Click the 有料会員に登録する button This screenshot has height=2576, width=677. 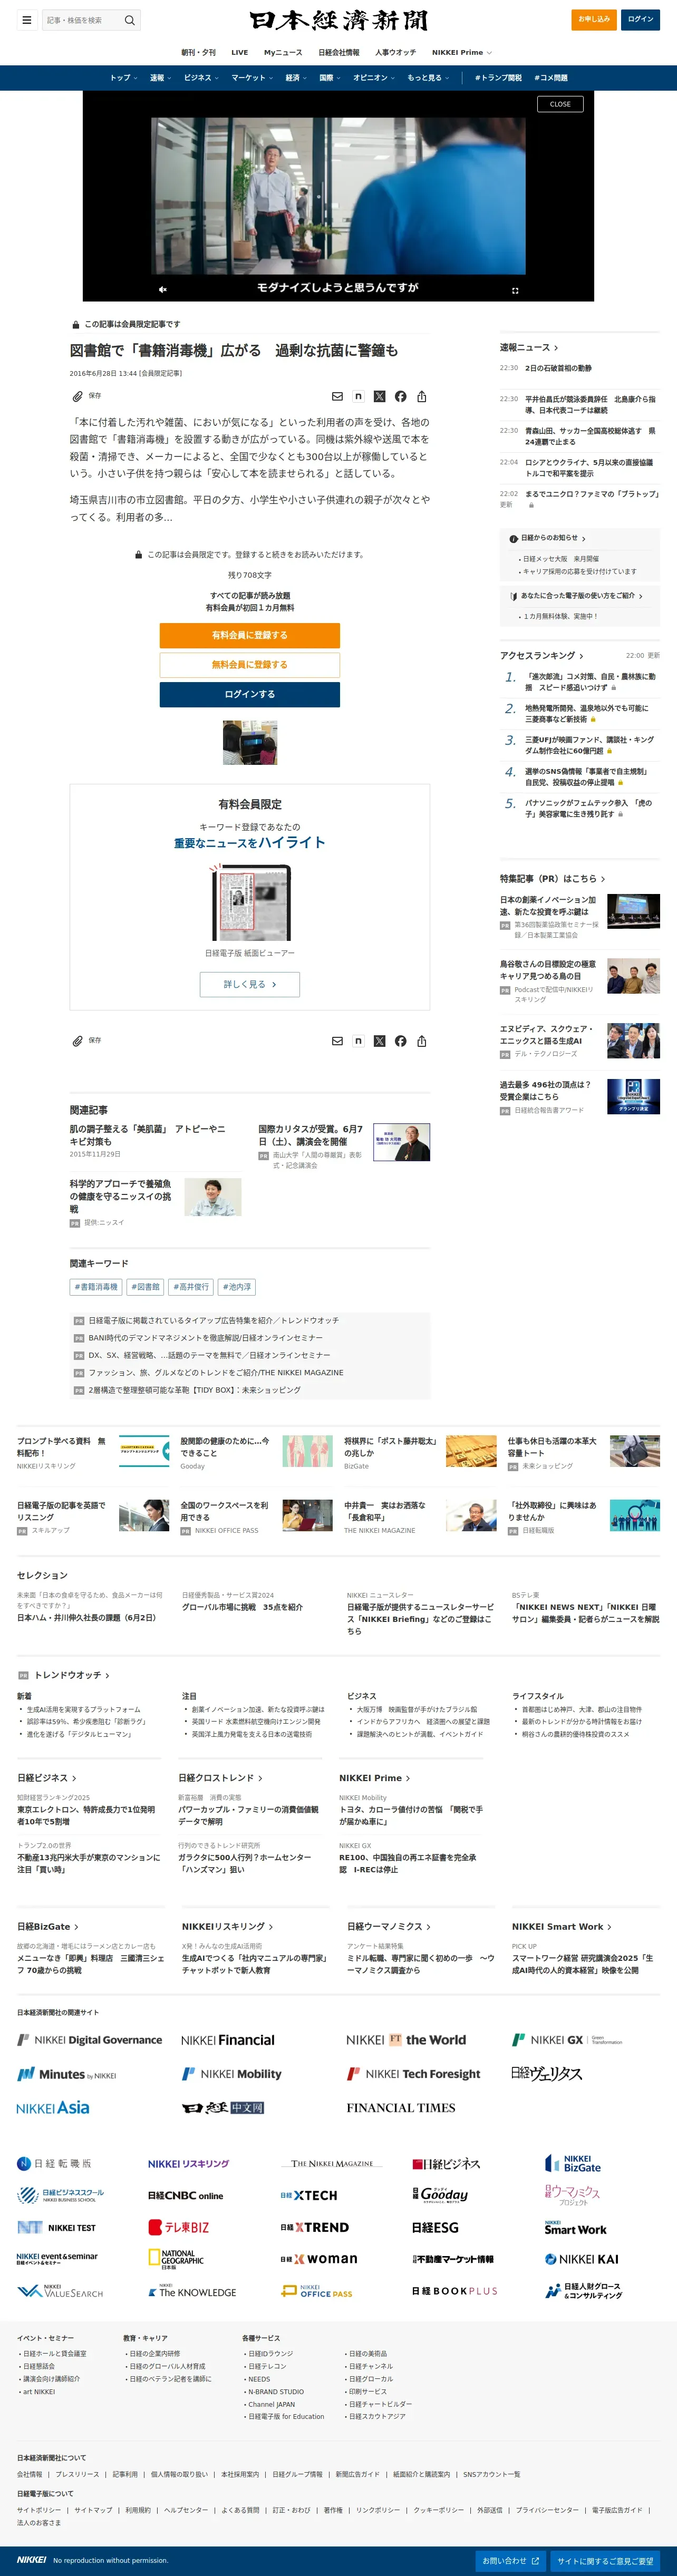(250, 635)
